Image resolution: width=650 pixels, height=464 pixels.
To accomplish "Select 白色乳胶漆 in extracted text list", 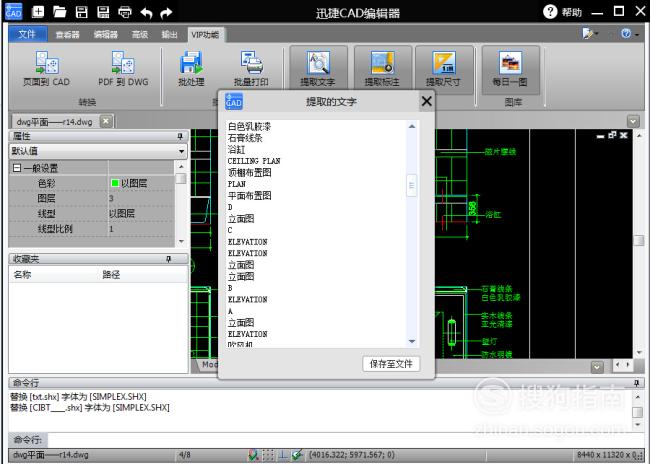I will click(250, 126).
